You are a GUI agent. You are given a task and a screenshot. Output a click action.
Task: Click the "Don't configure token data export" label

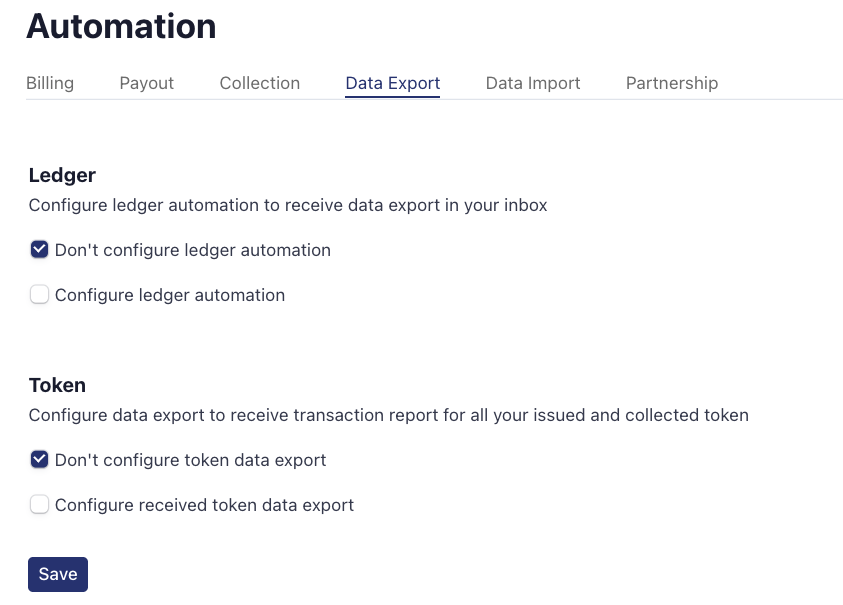(191, 460)
